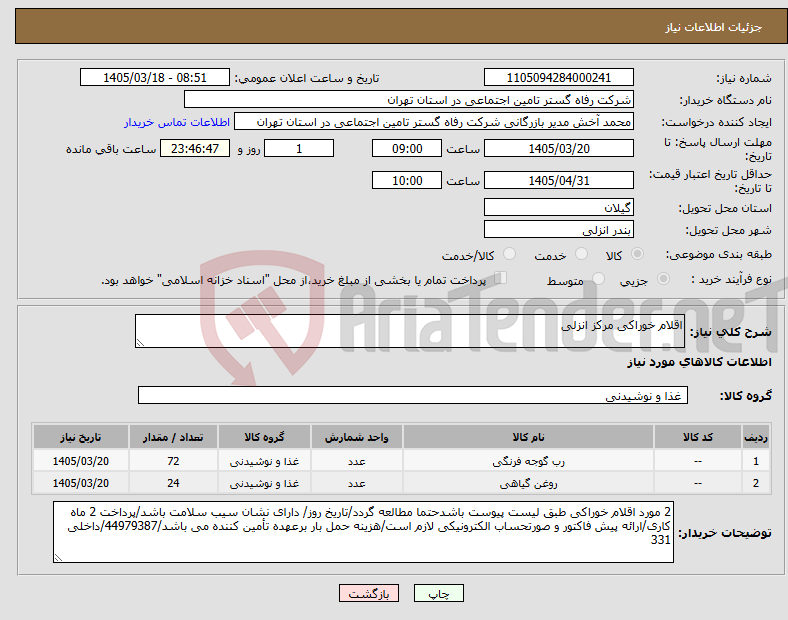Select the خدمت radio button

[x=581, y=254]
